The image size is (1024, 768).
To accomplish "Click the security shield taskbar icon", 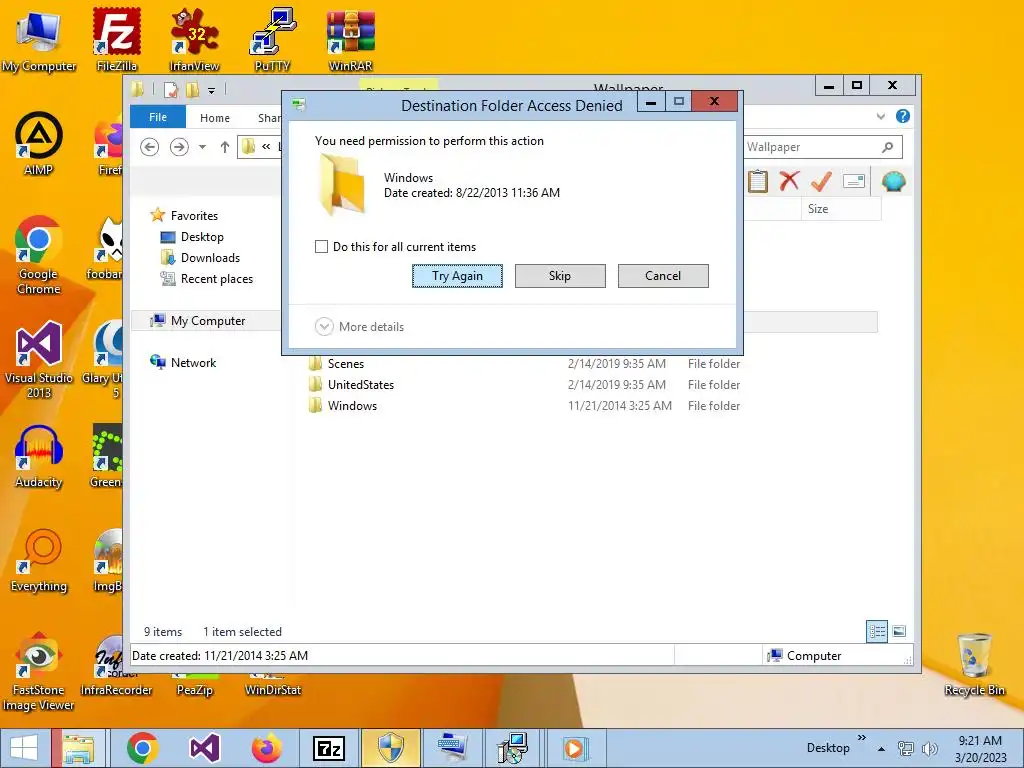I will pyautogui.click(x=391, y=748).
